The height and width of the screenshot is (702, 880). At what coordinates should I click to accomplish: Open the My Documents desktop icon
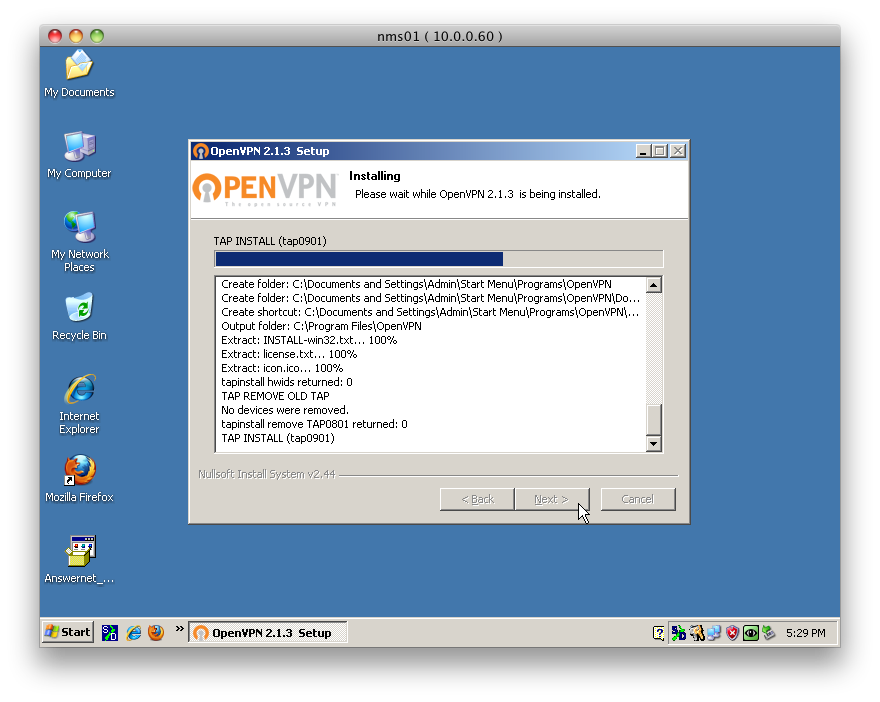[x=79, y=74]
